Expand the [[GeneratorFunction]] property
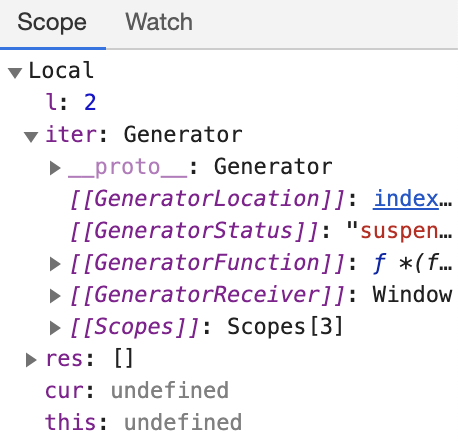Viewport: 458px width, 442px height. pyautogui.click(x=55, y=264)
